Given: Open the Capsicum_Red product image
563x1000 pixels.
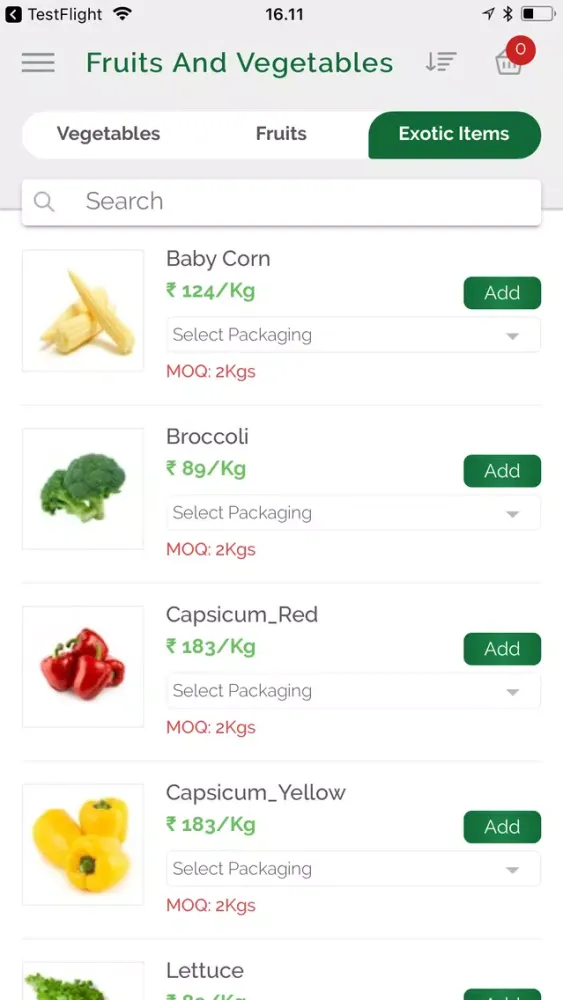Looking at the screenshot, I should (x=83, y=666).
